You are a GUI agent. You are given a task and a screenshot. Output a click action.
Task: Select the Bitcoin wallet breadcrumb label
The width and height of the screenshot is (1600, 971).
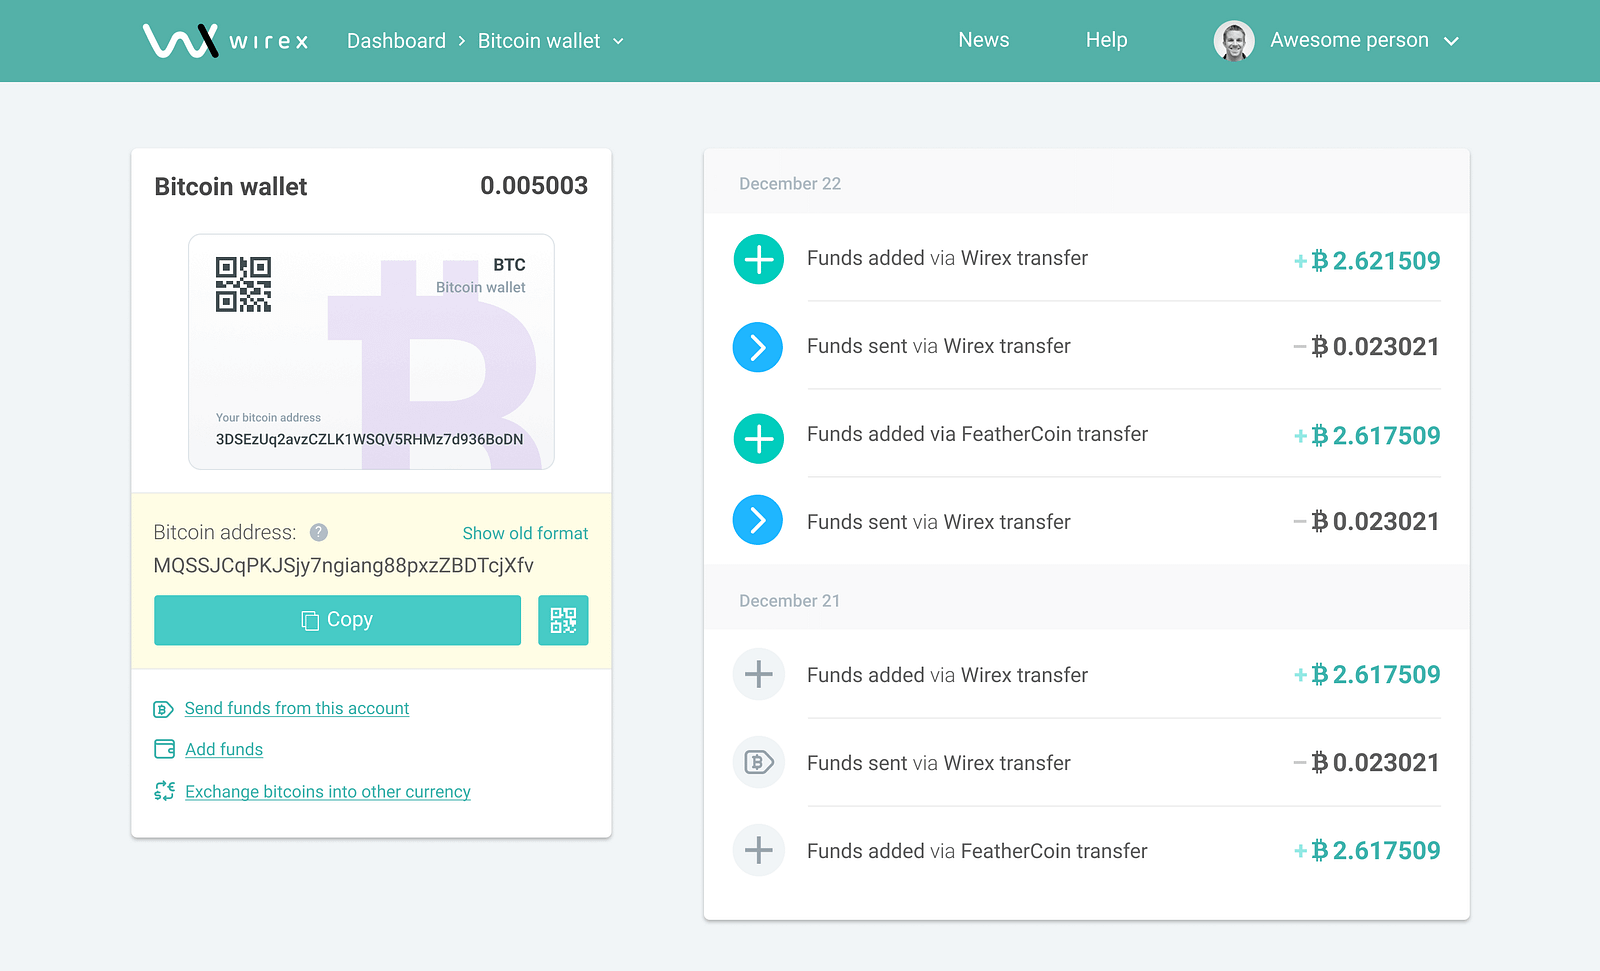pyautogui.click(x=539, y=41)
